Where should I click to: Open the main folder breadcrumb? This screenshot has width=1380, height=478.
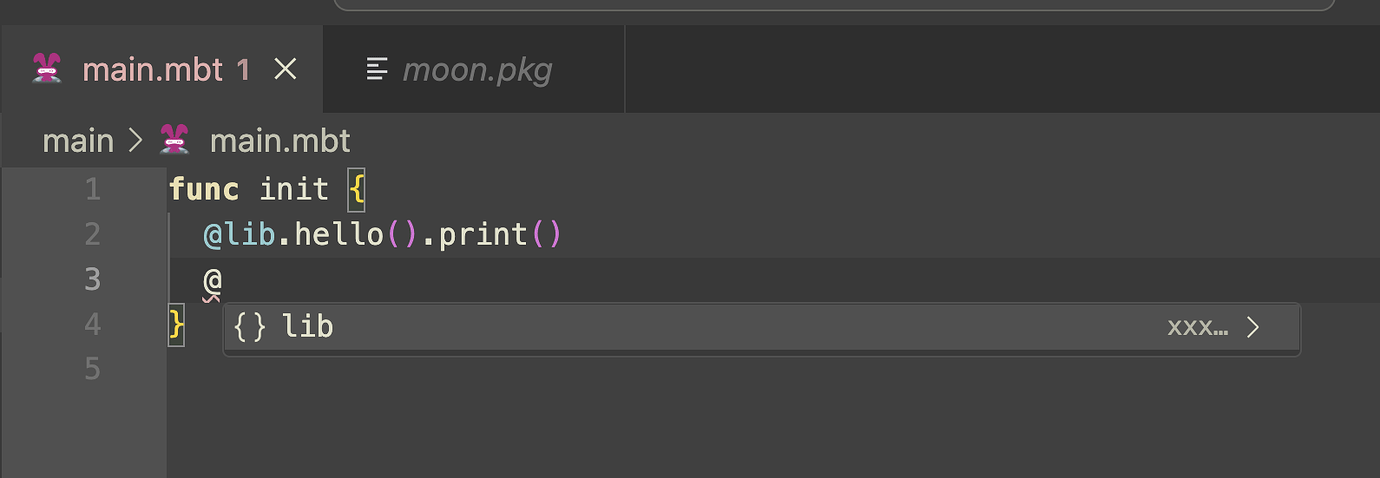[x=78, y=141]
